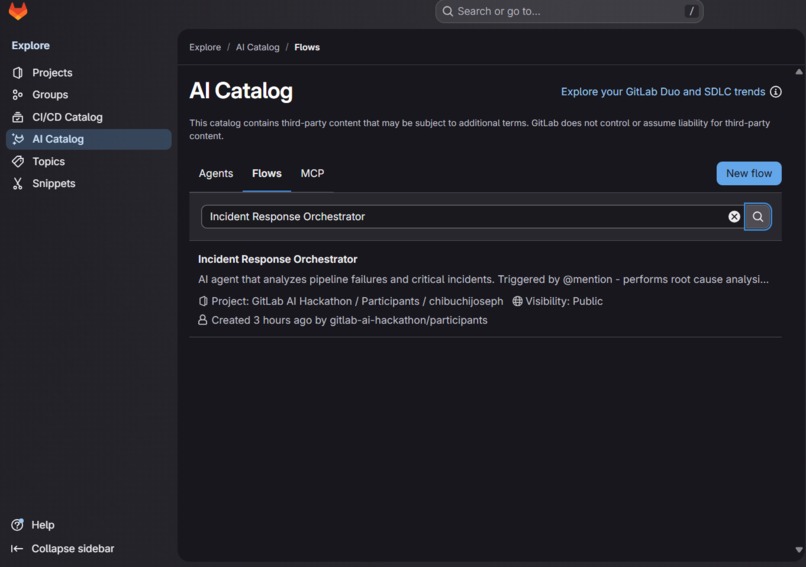Switch to the MCP tab
The width and height of the screenshot is (806, 567).
[x=312, y=174]
